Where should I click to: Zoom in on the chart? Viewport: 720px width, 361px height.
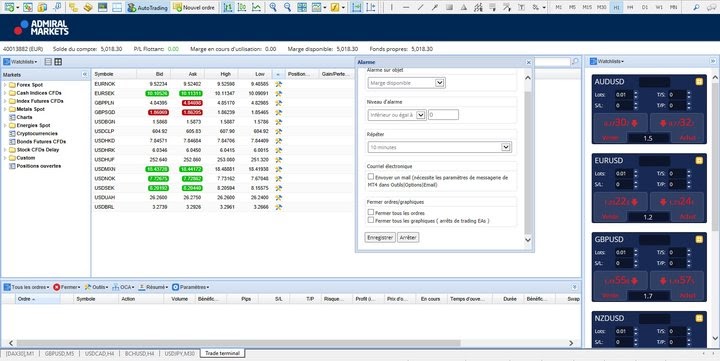tap(273, 7)
